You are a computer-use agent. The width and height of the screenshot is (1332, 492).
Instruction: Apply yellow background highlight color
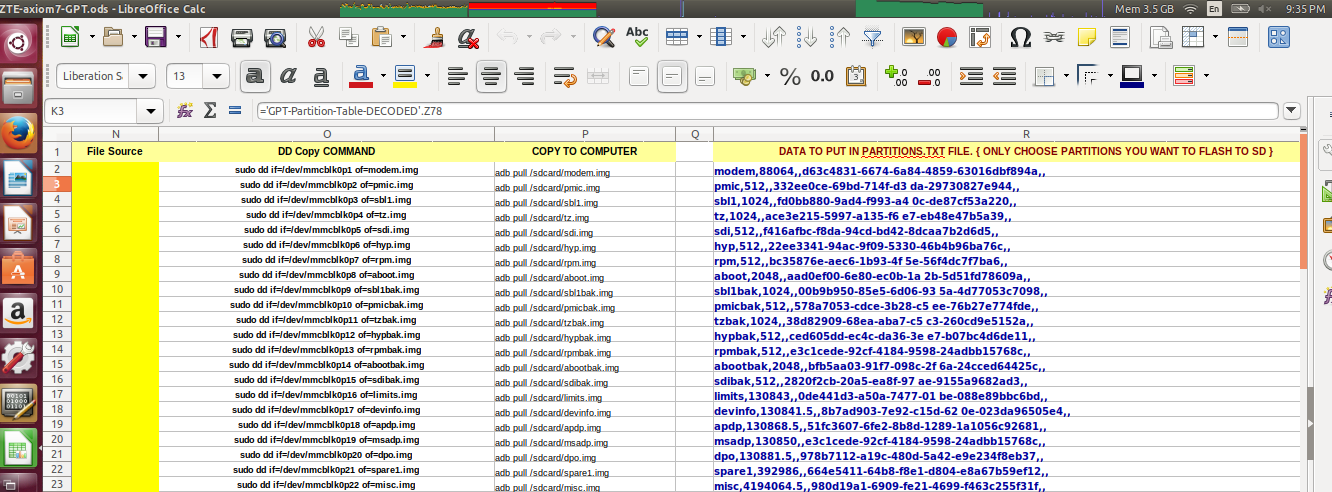[404, 76]
